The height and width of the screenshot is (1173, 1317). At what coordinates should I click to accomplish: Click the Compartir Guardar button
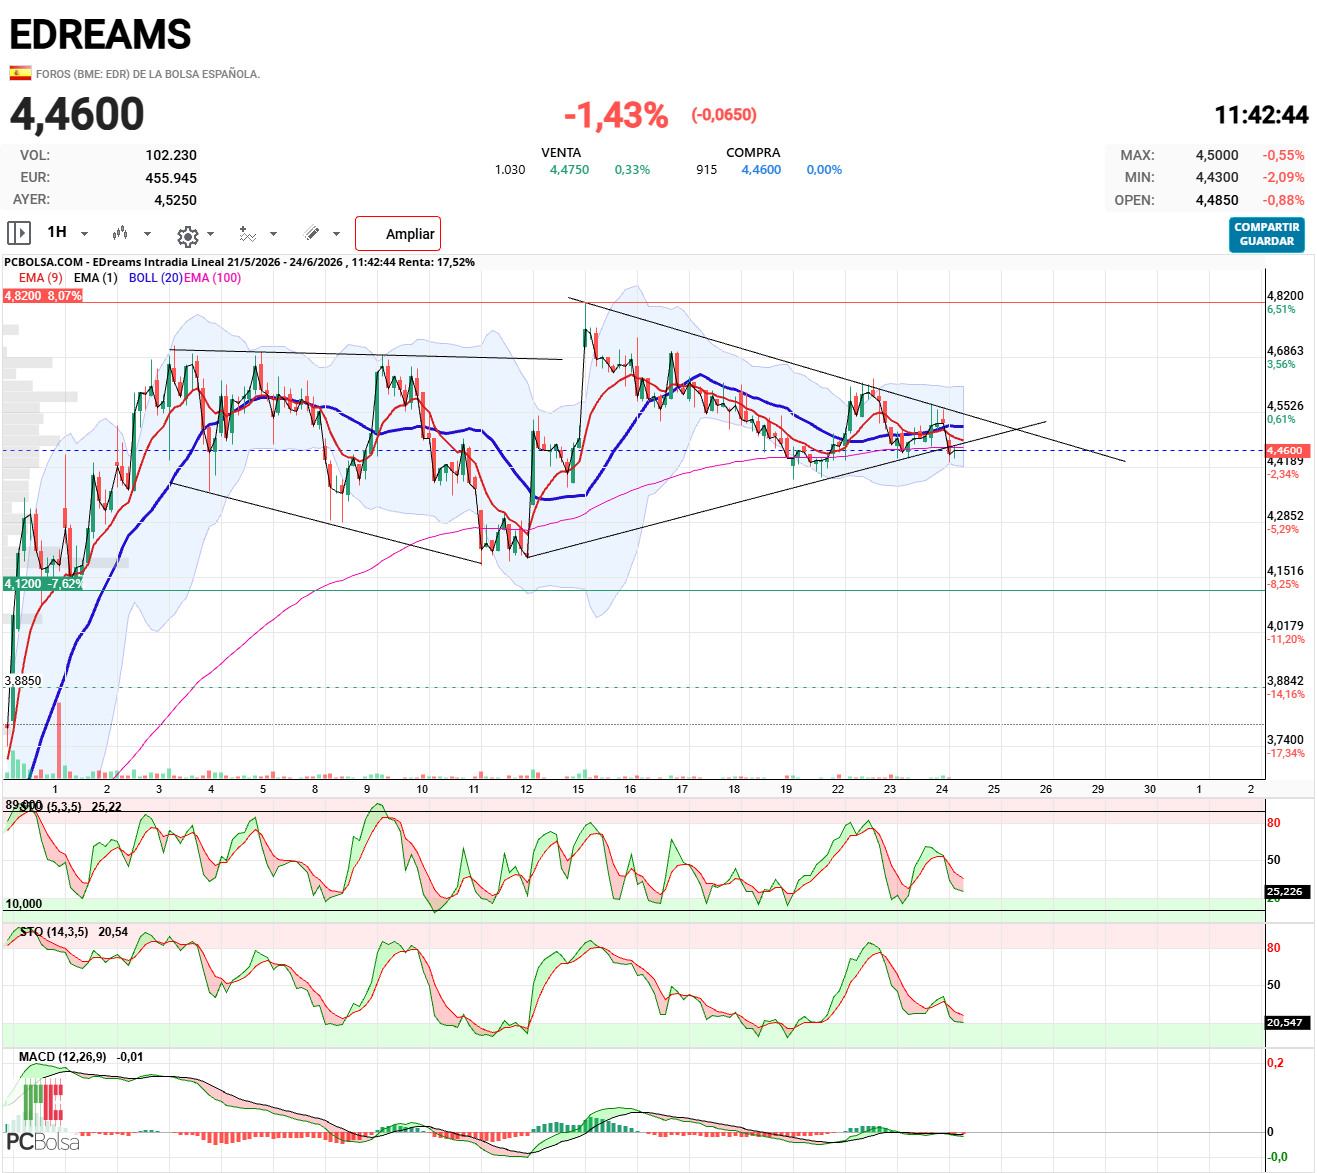coord(1267,235)
